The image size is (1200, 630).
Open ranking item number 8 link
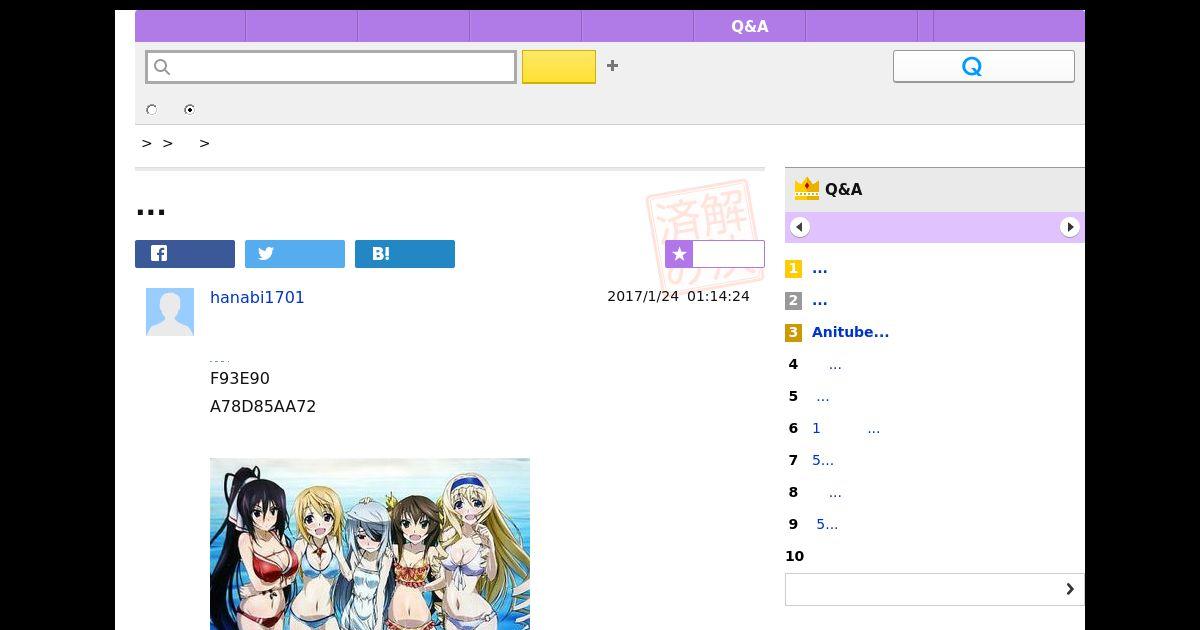(x=835, y=493)
